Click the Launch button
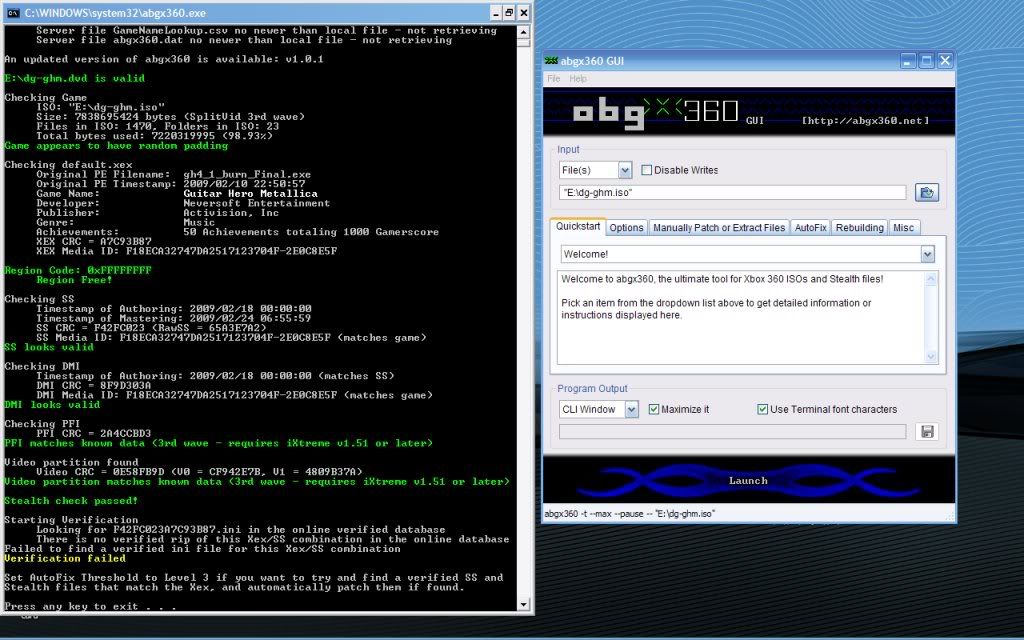This screenshot has width=1024, height=640. click(x=748, y=481)
